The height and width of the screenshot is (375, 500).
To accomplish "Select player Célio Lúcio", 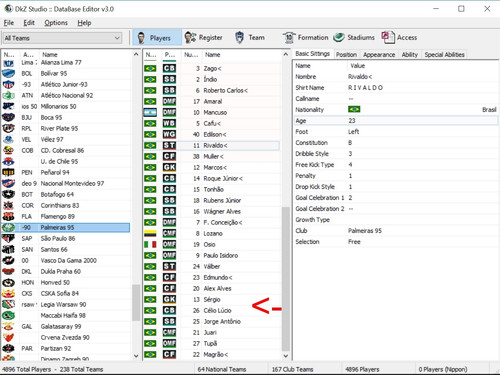I will pyautogui.click(x=217, y=310).
